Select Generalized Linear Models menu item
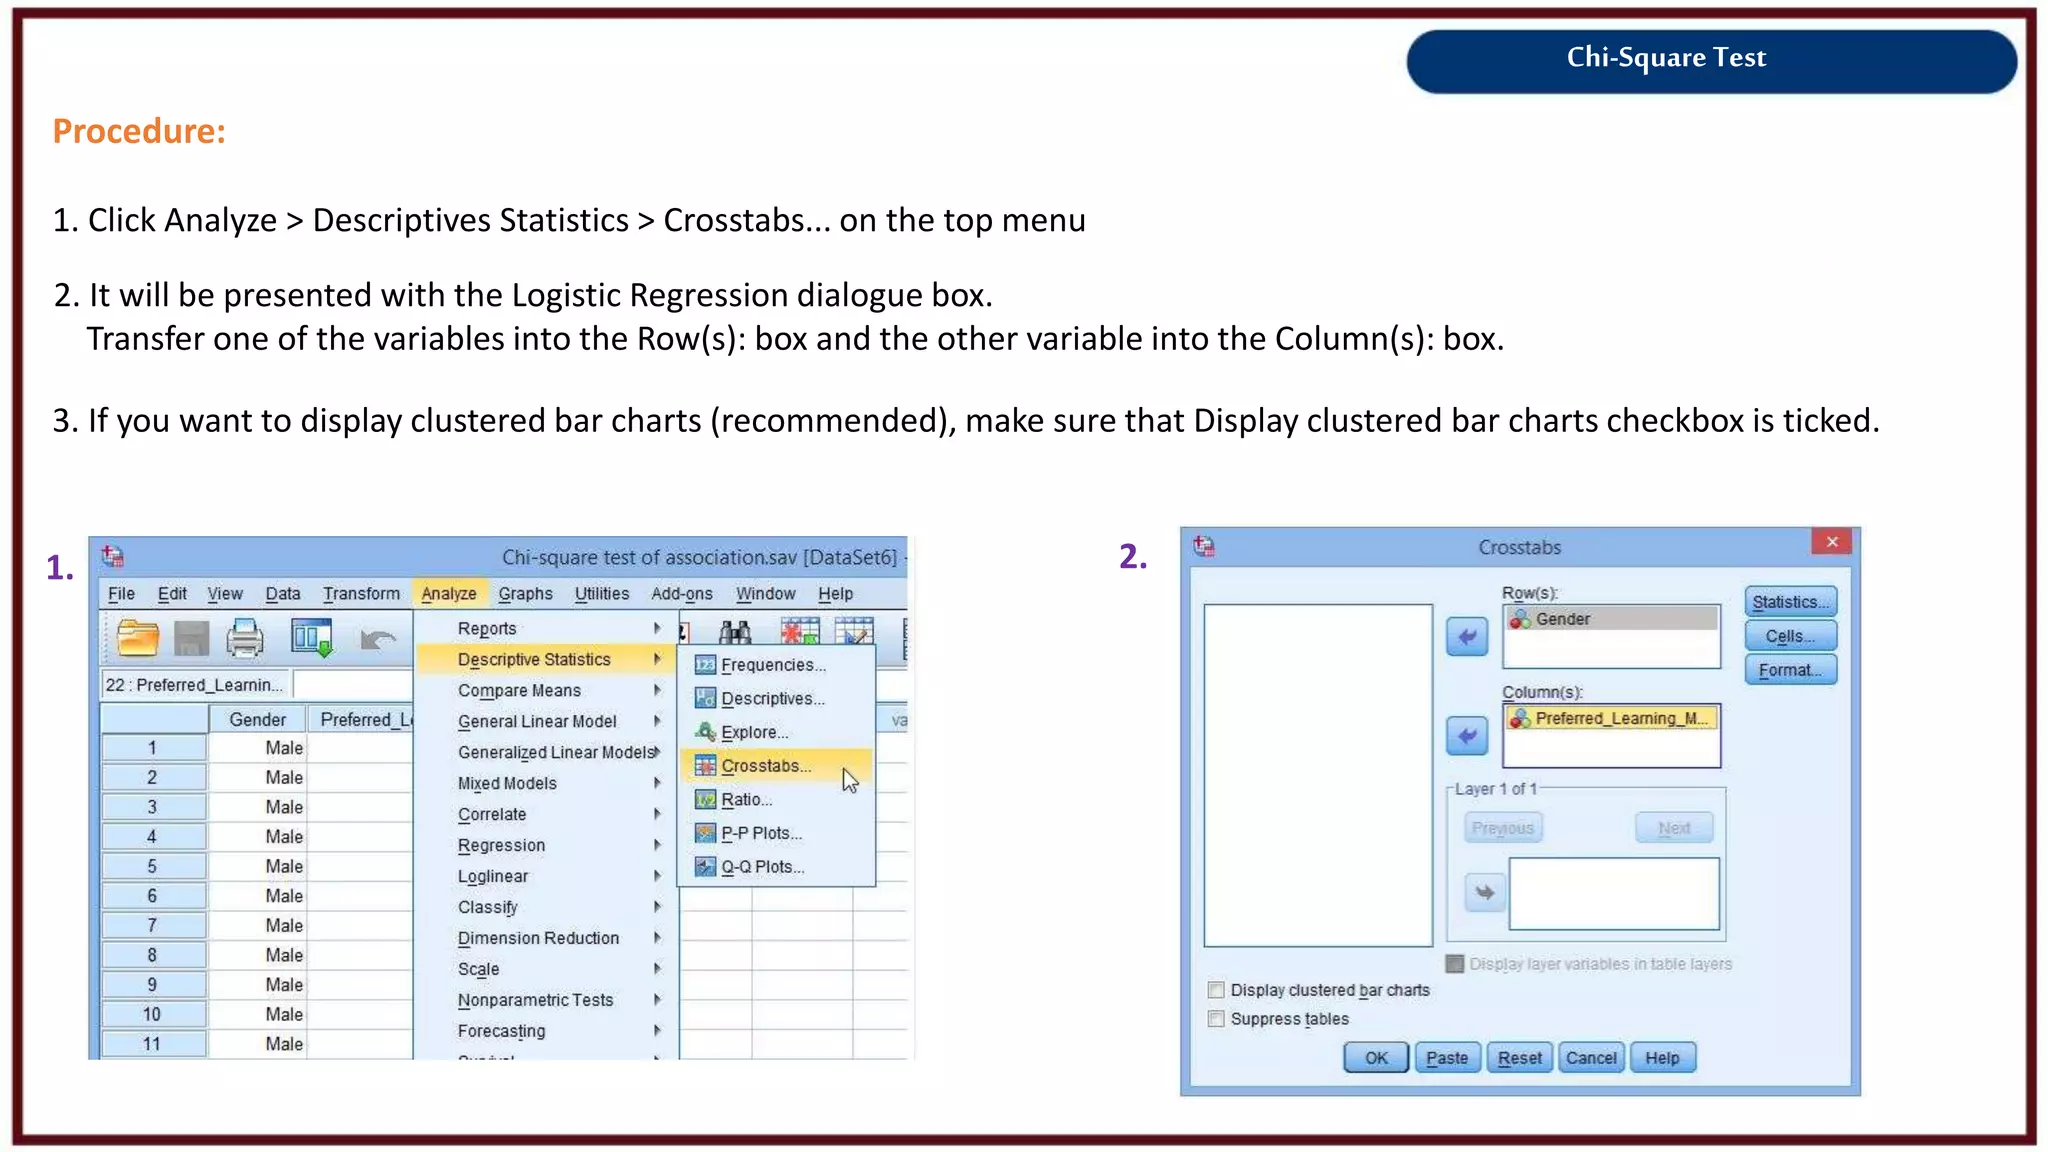 coord(548,752)
